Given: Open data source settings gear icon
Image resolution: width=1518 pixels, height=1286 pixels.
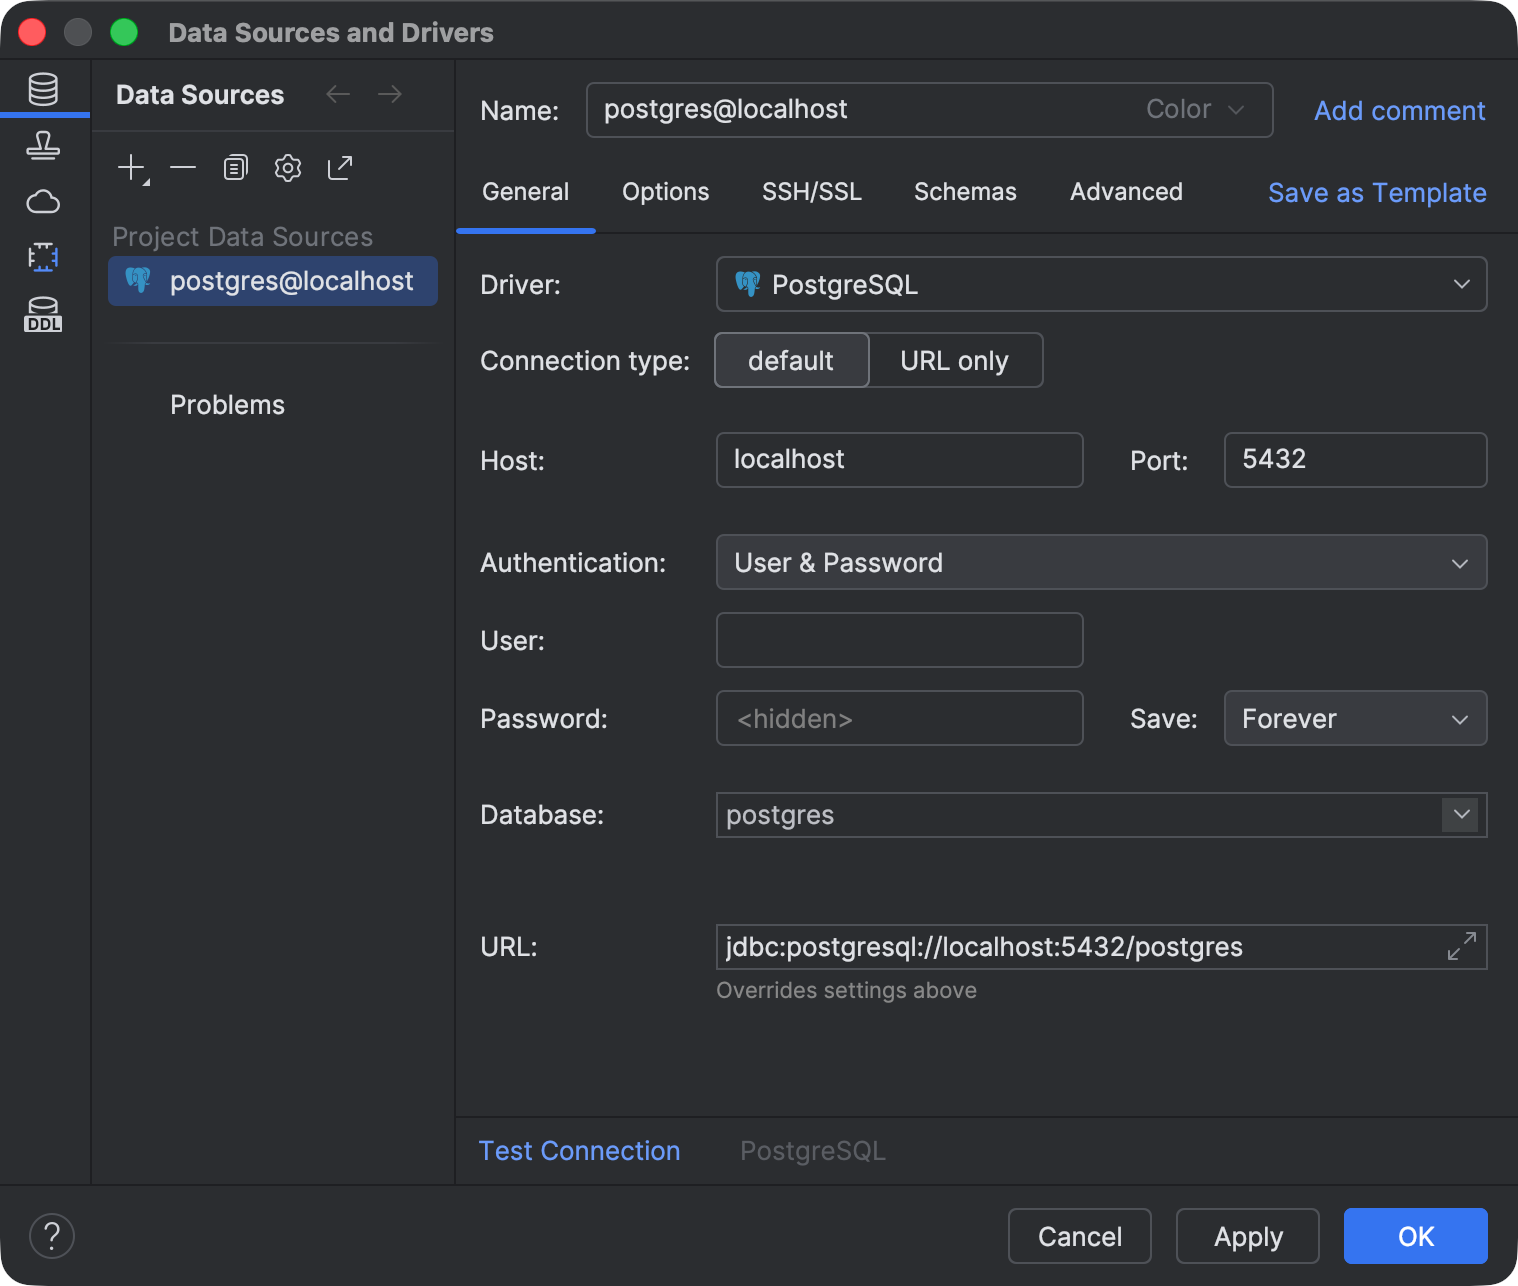Looking at the screenshot, I should click(288, 167).
